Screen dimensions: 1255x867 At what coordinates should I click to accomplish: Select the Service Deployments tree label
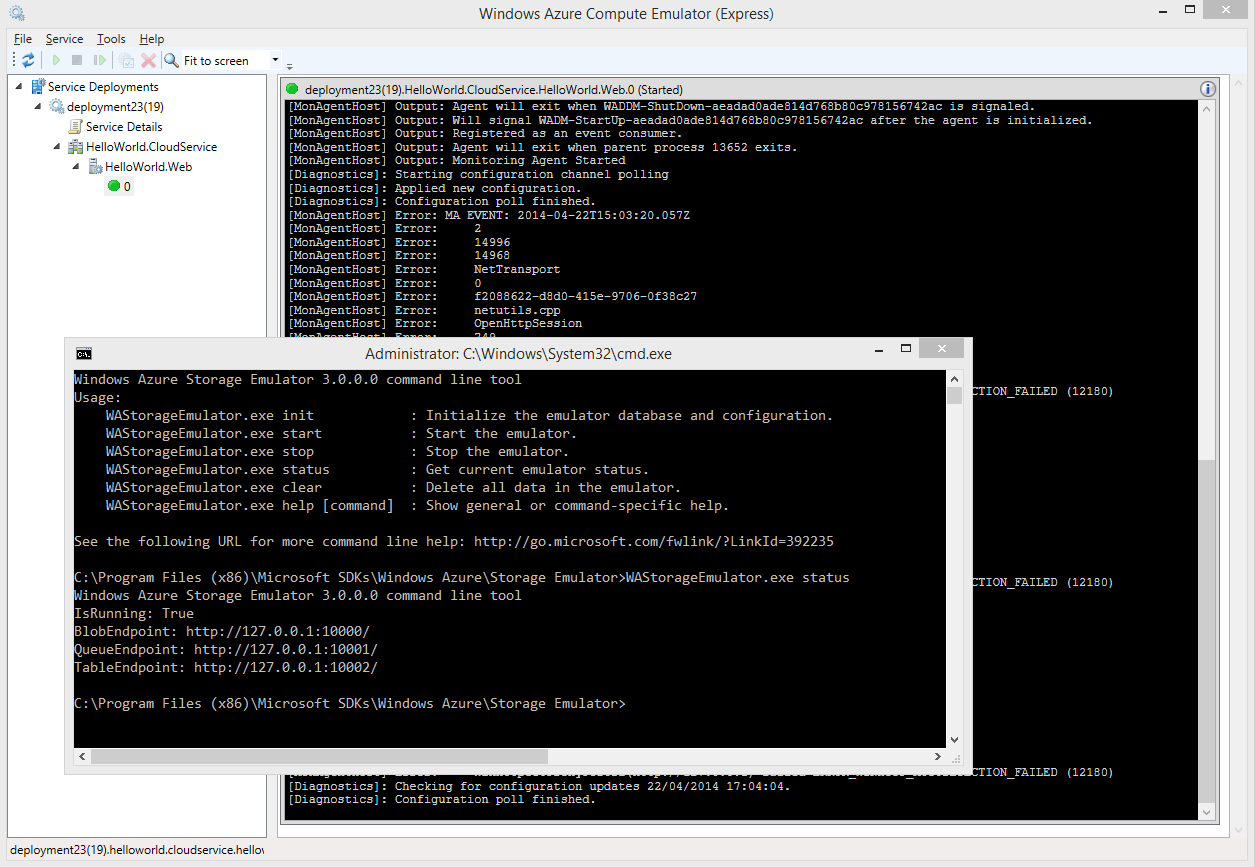click(103, 87)
